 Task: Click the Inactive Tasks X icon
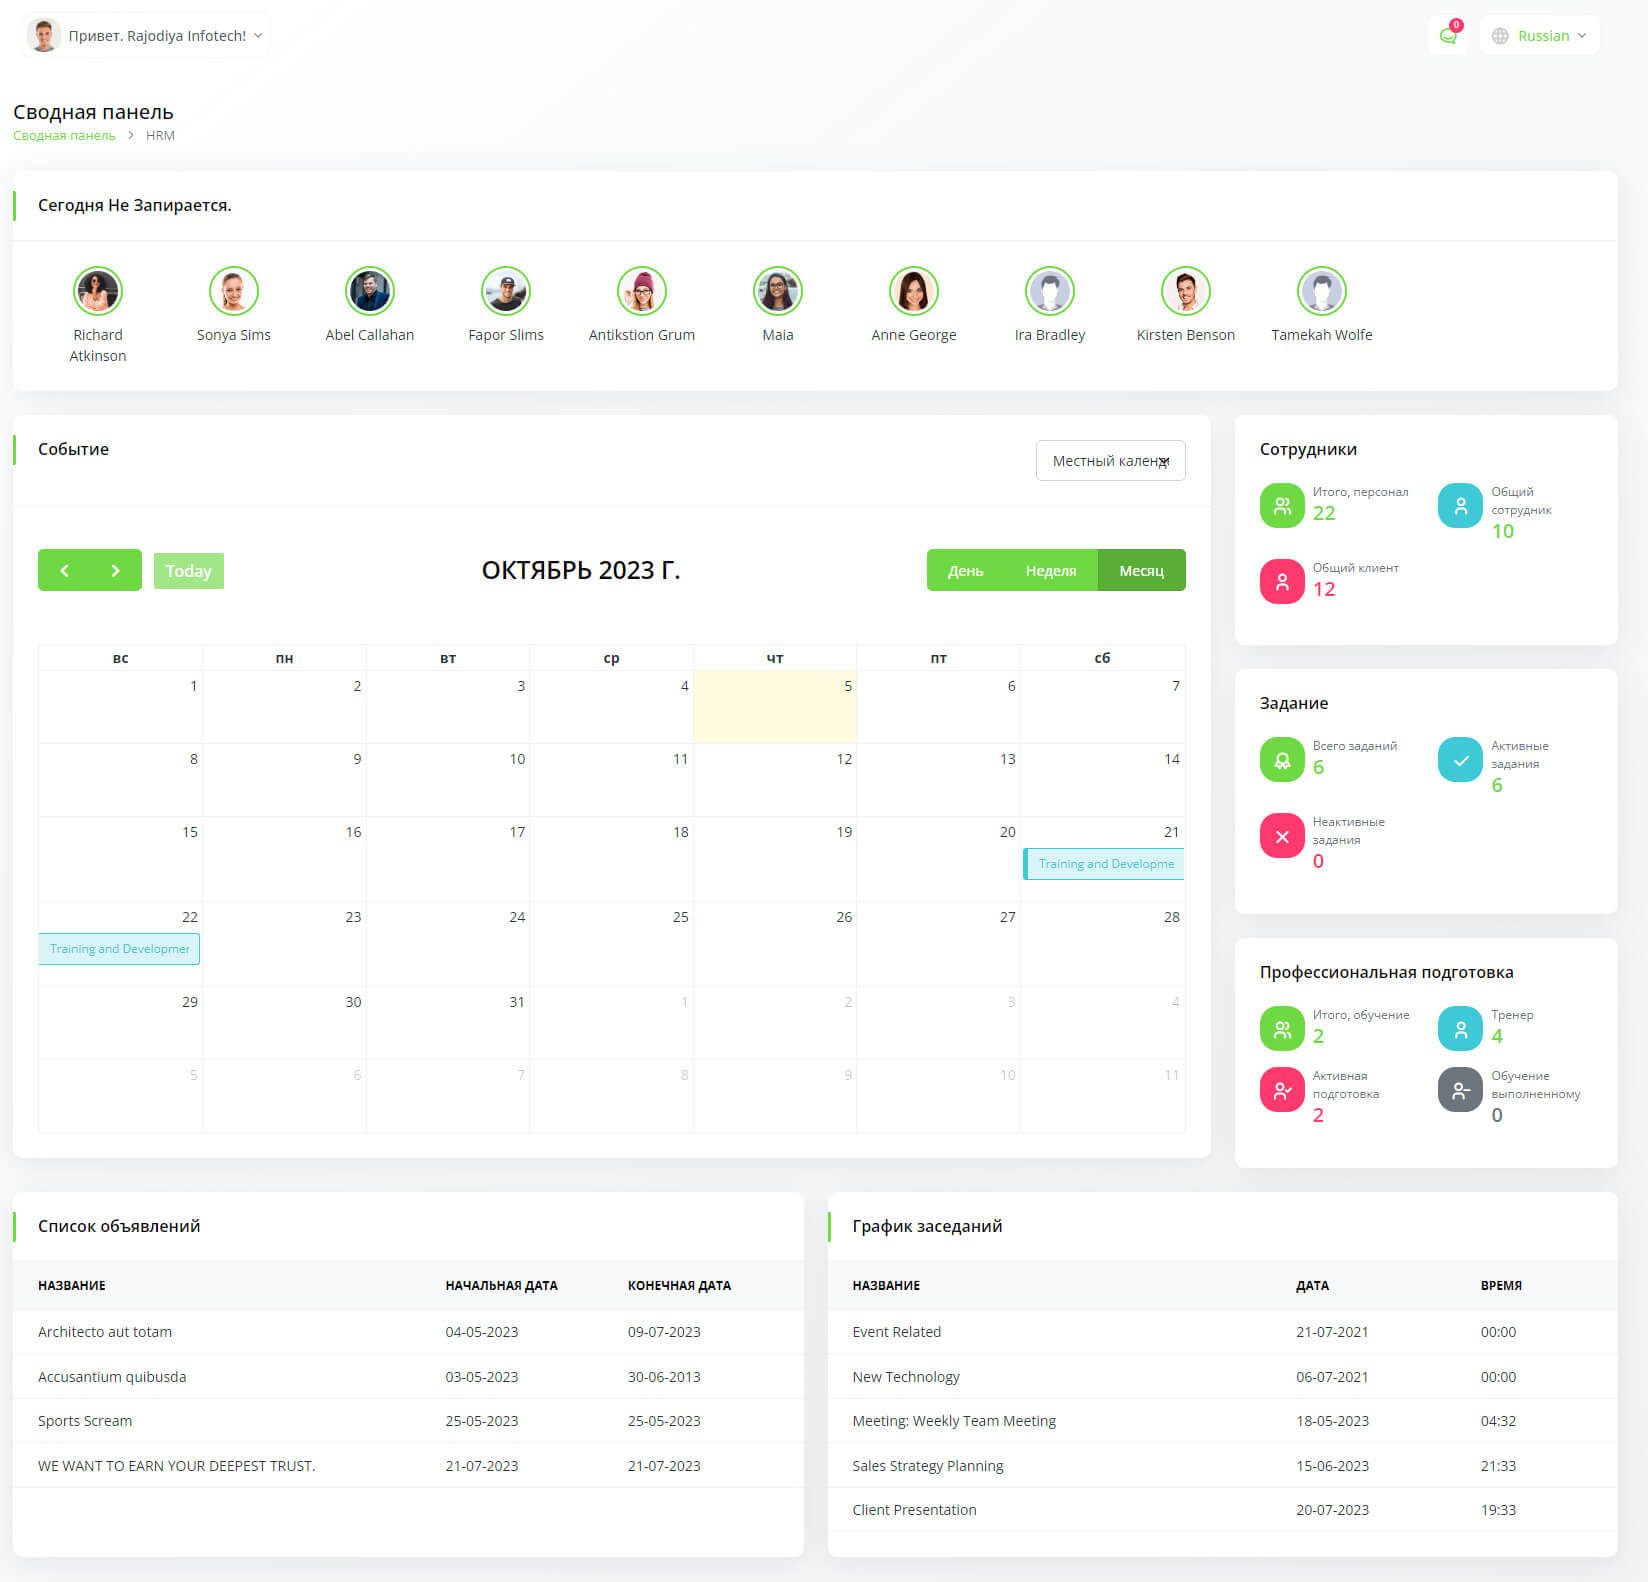tap(1281, 836)
